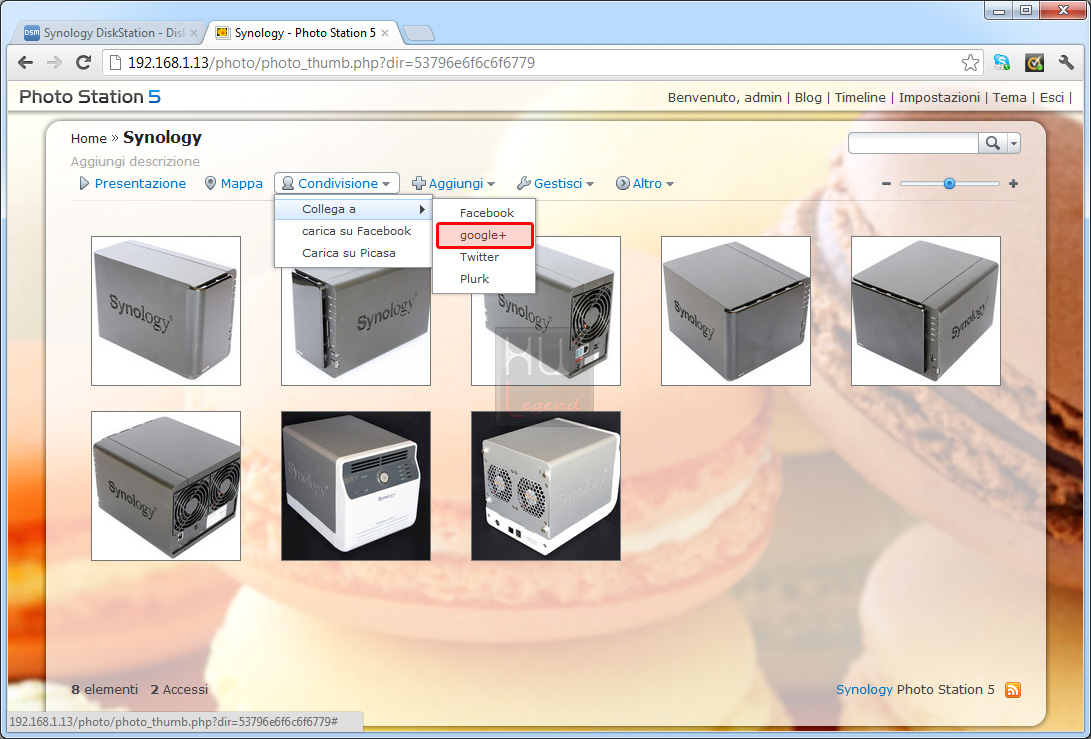Bookmark this page with the star icon
1091x739 pixels.
coord(970,63)
